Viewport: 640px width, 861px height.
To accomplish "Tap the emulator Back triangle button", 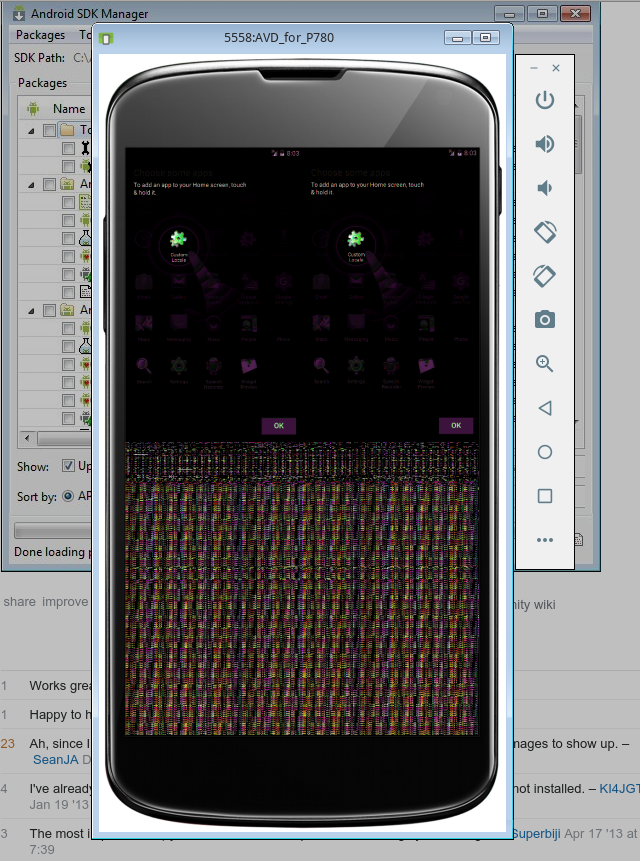I will pyautogui.click(x=544, y=408).
